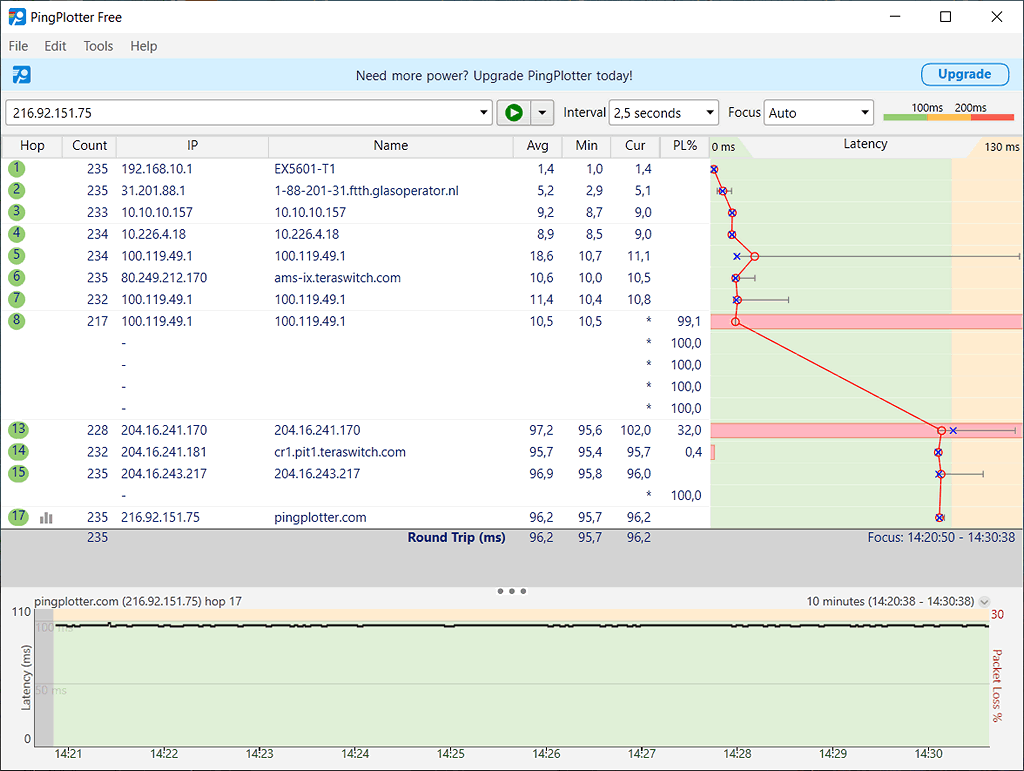Image resolution: width=1024 pixels, height=771 pixels.
Task: Open the Edit menu
Action: pyautogui.click(x=56, y=46)
